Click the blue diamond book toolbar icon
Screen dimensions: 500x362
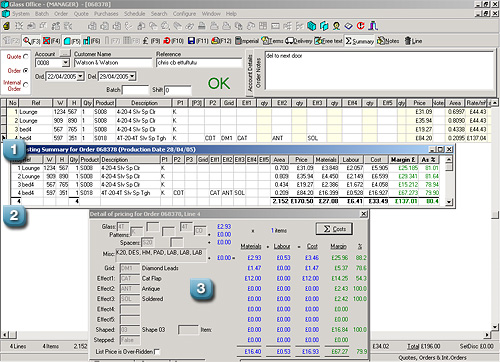[x=348, y=26]
